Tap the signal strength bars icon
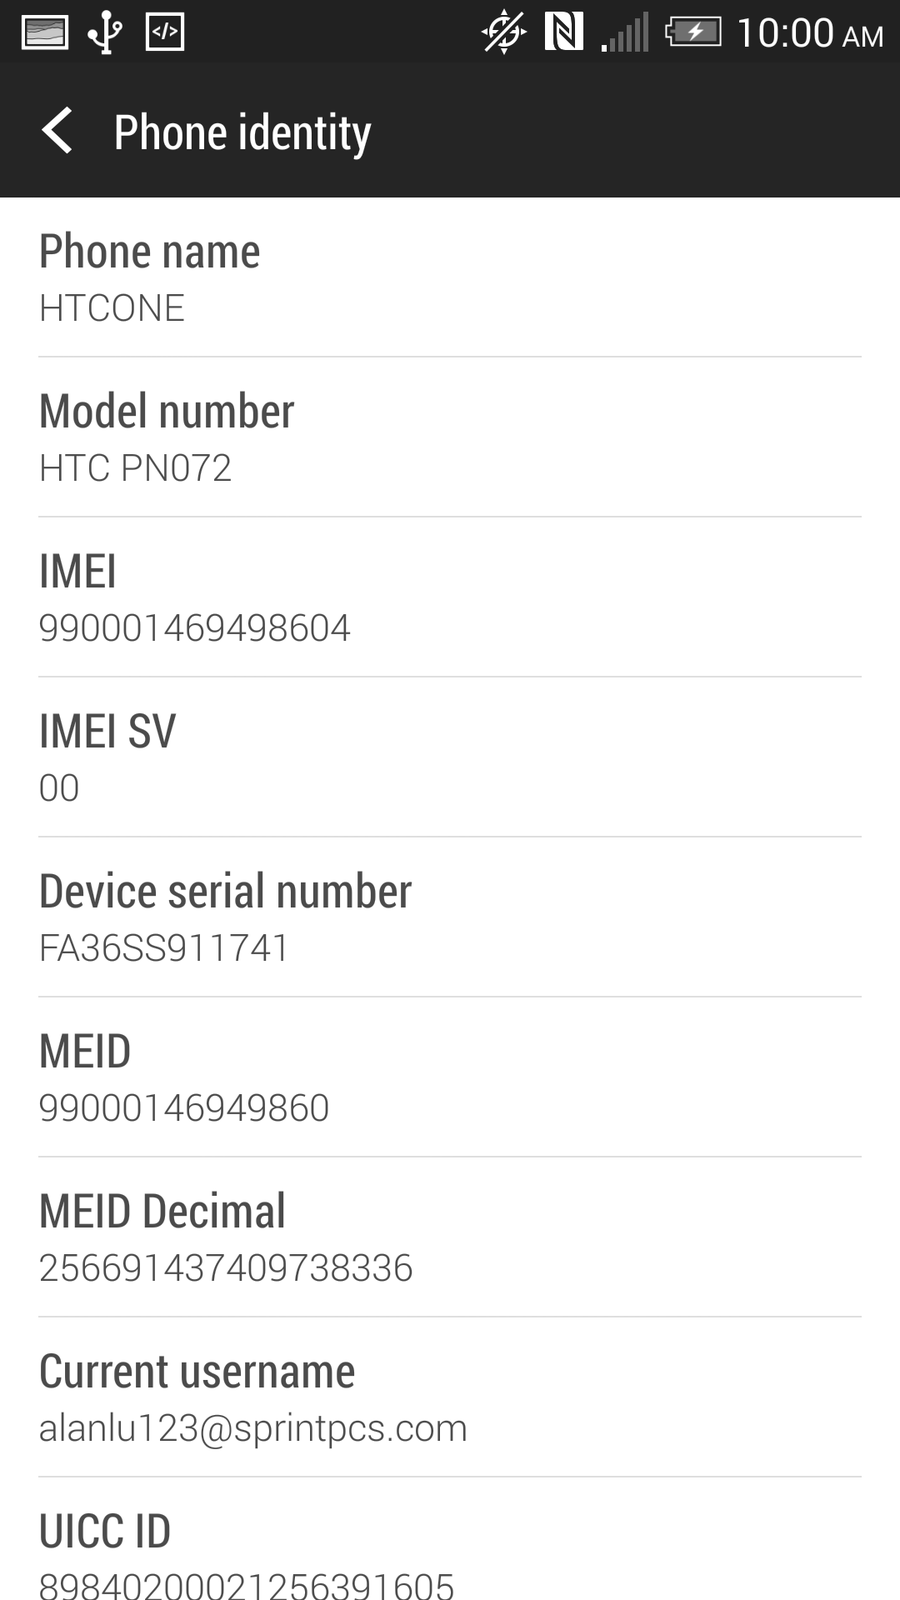The image size is (900, 1600). pyautogui.click(x=625, y=32)
